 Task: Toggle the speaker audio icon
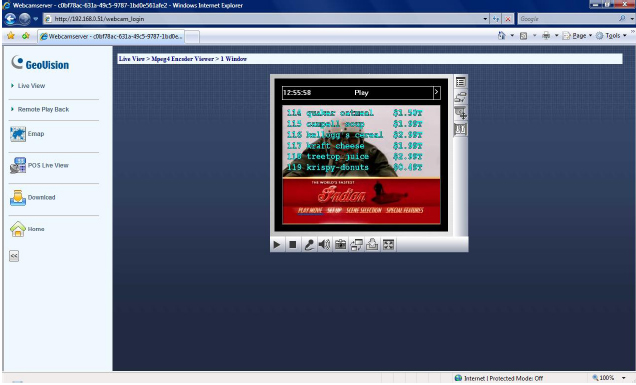[x=324, y=245]
